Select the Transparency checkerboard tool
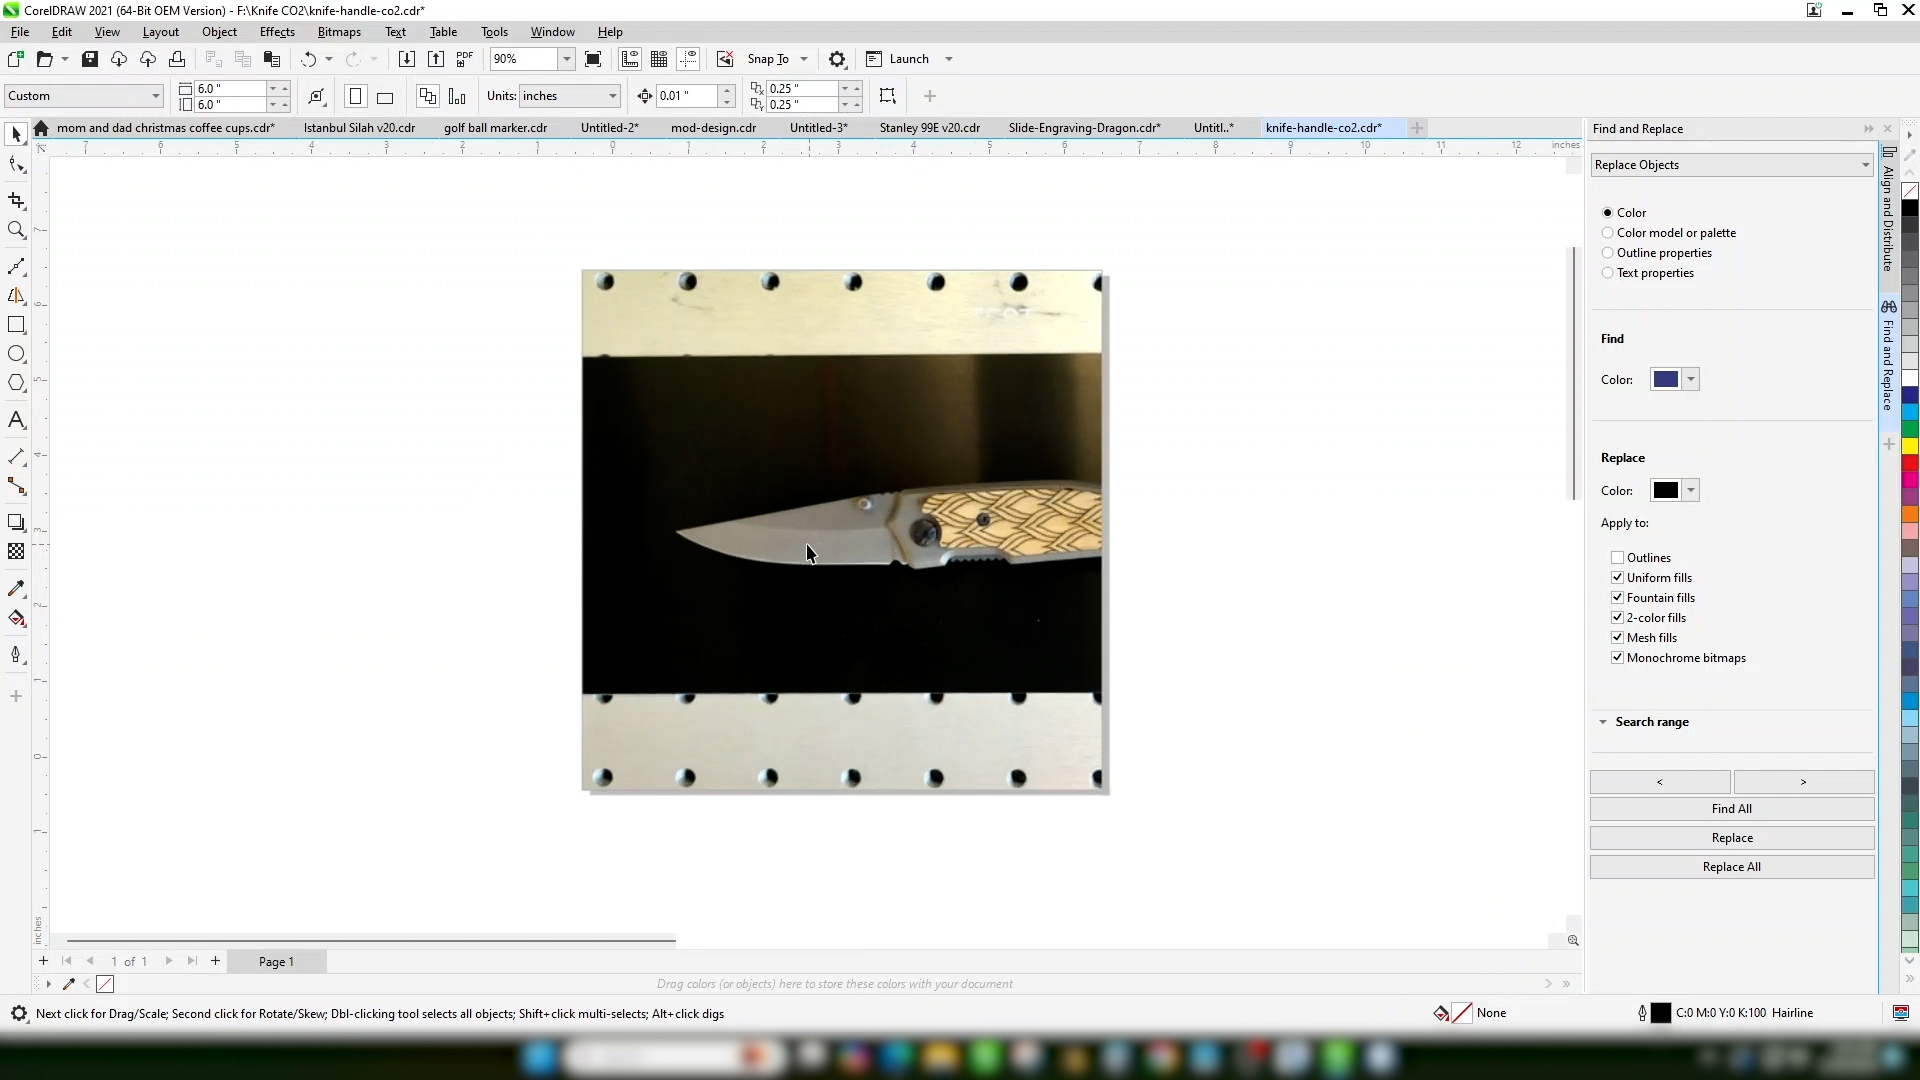Viewport: 1920px width, 1080px height. click(16, 552)
